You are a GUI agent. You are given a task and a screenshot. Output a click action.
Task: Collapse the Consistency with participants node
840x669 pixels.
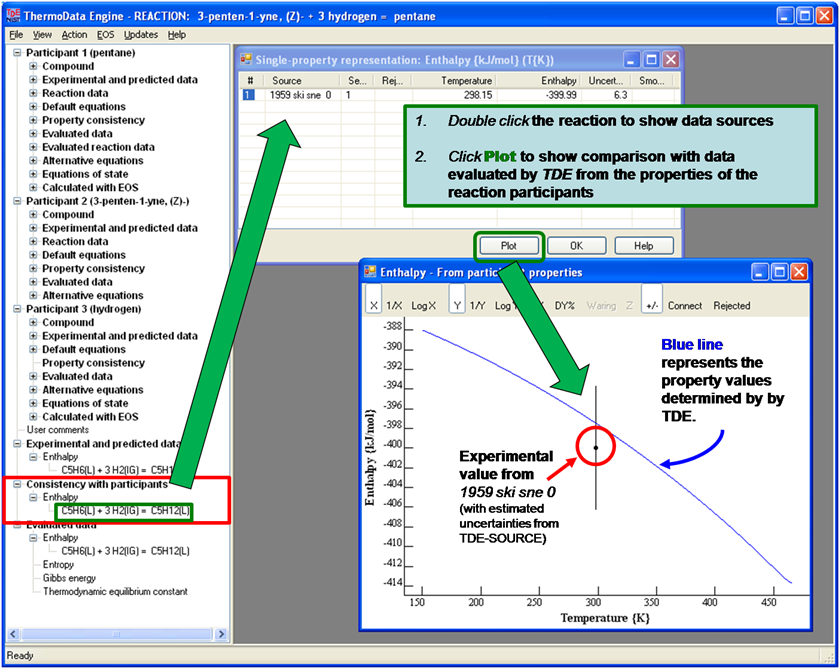(x=17, y=484)
